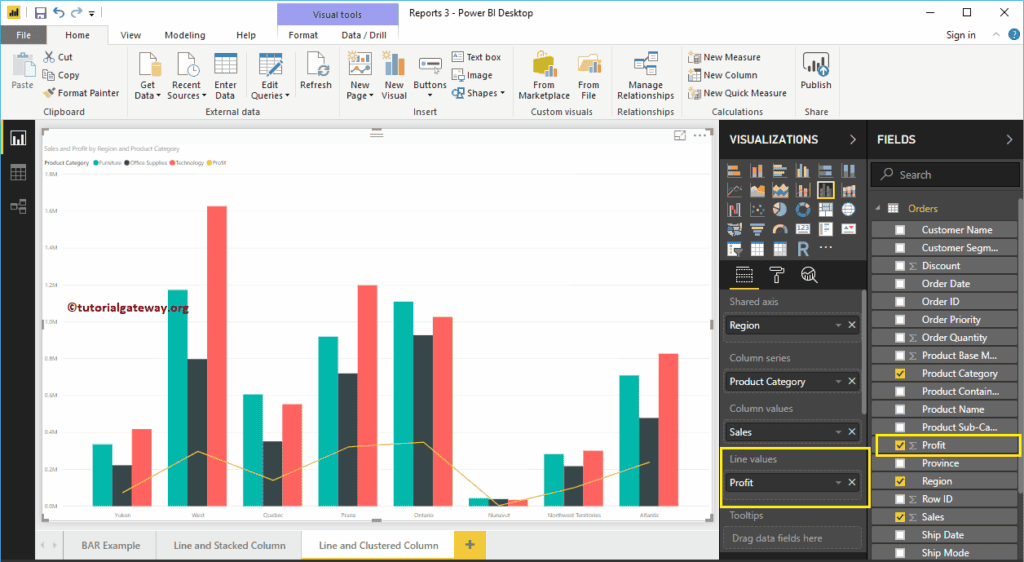Select the Waterfall chart visualization

734,210
